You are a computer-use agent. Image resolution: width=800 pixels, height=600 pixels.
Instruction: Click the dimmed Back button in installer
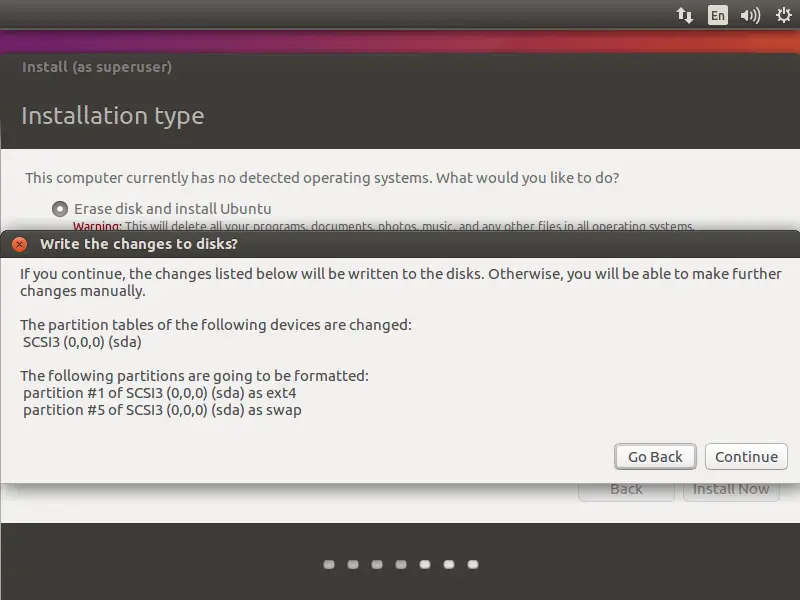pyautogui.click(x=626, y=490)
